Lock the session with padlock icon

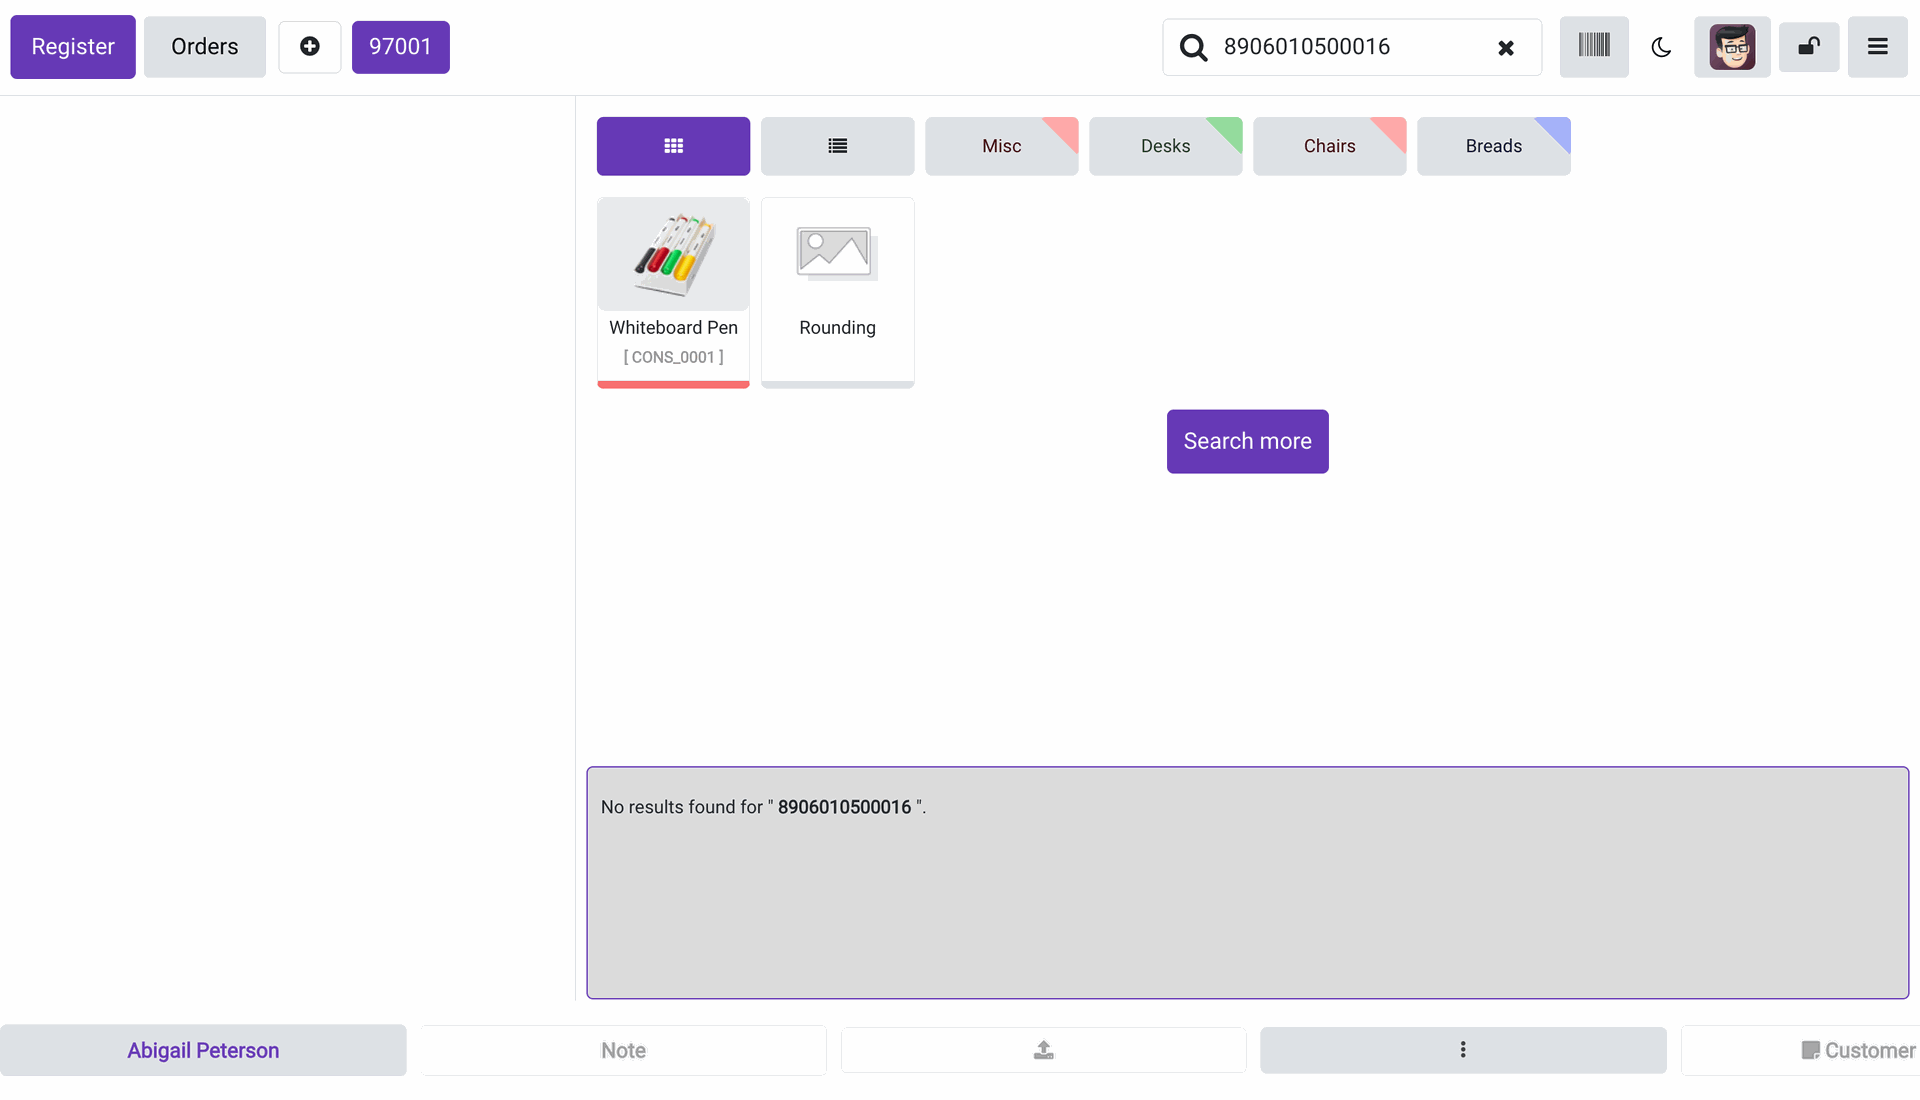[1809, 47]
